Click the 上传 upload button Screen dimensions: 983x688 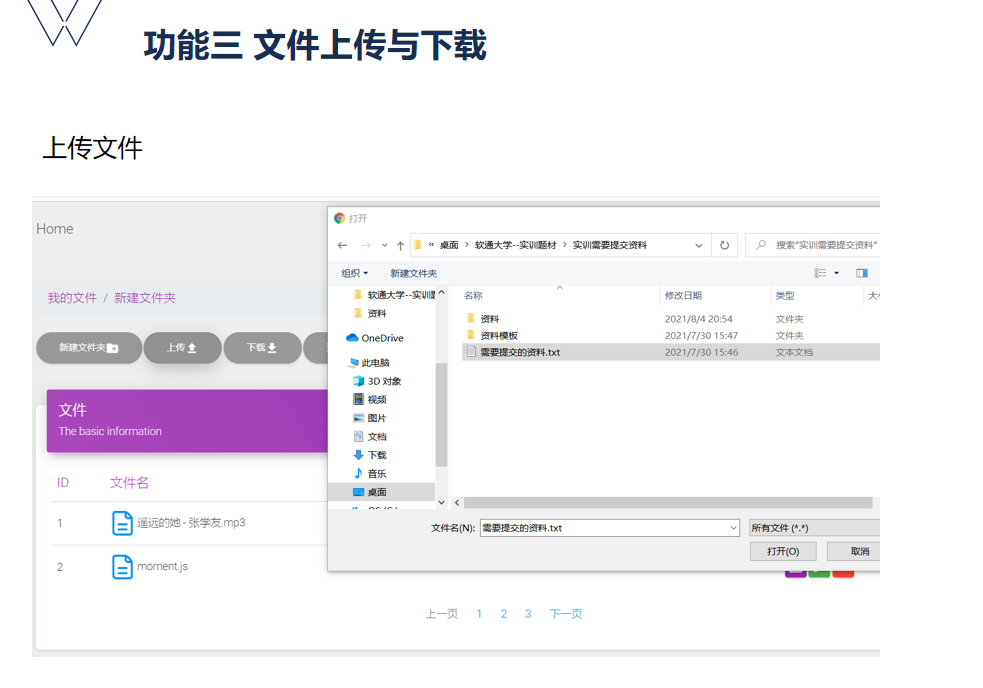click(x=182, y=347)
